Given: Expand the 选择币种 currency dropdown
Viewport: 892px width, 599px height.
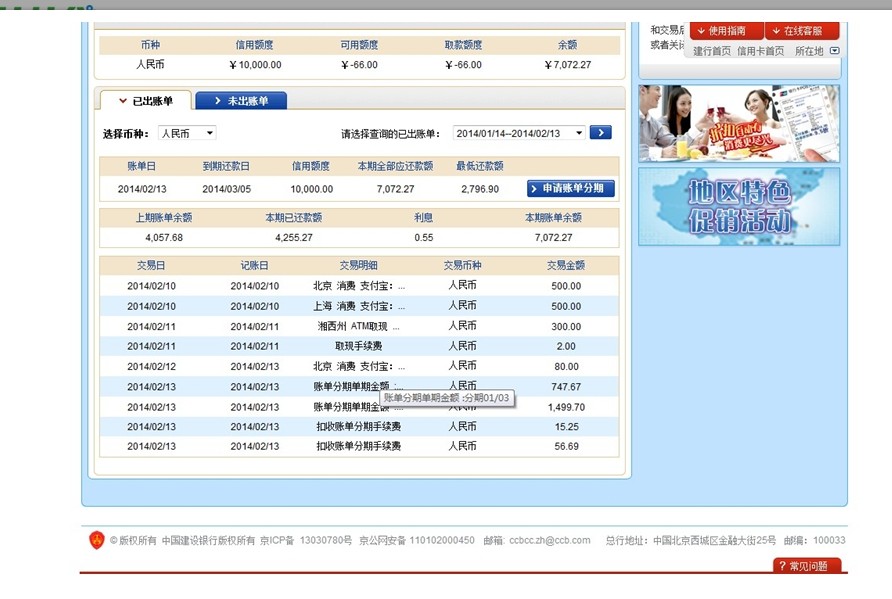Looking at the screenshot, I should (187, 133).
